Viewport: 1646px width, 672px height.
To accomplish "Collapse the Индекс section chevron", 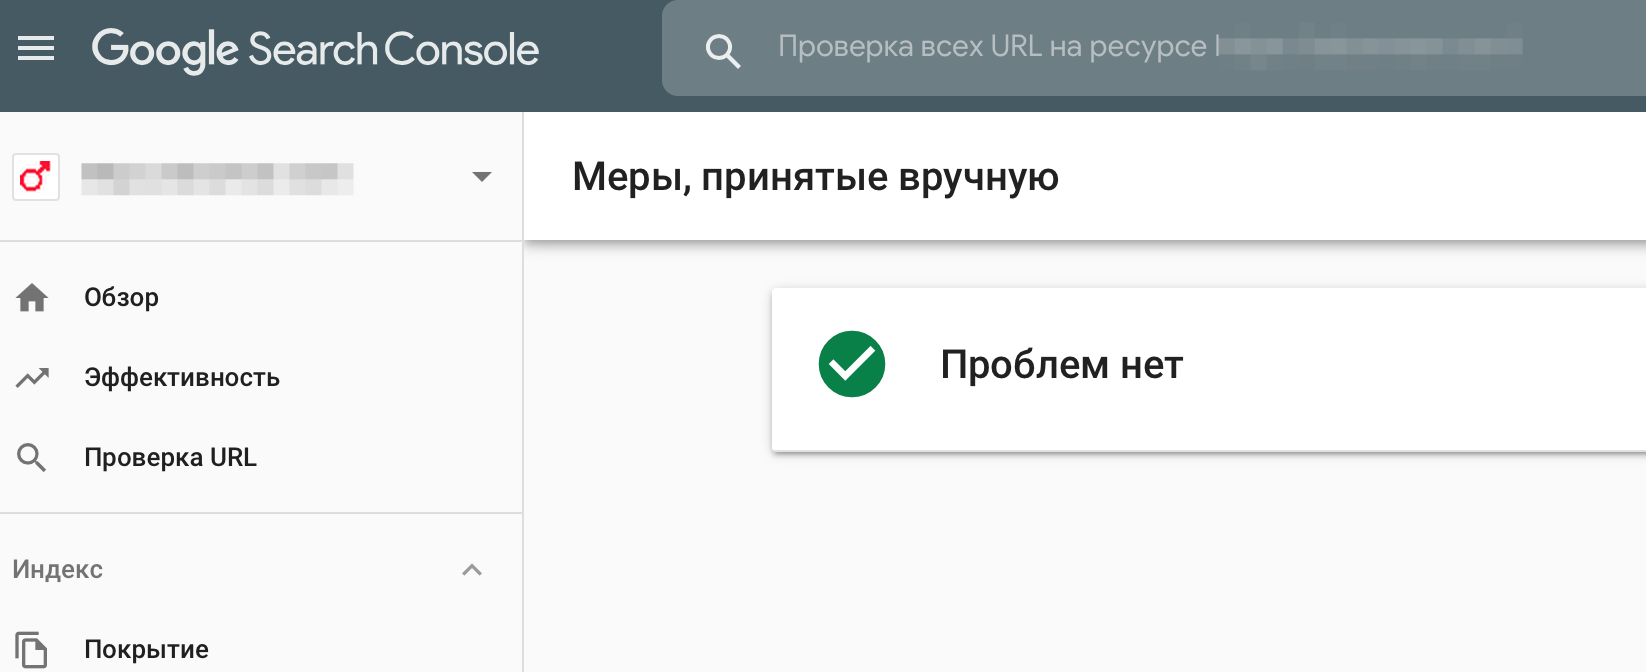I will (x=472, y=570).
